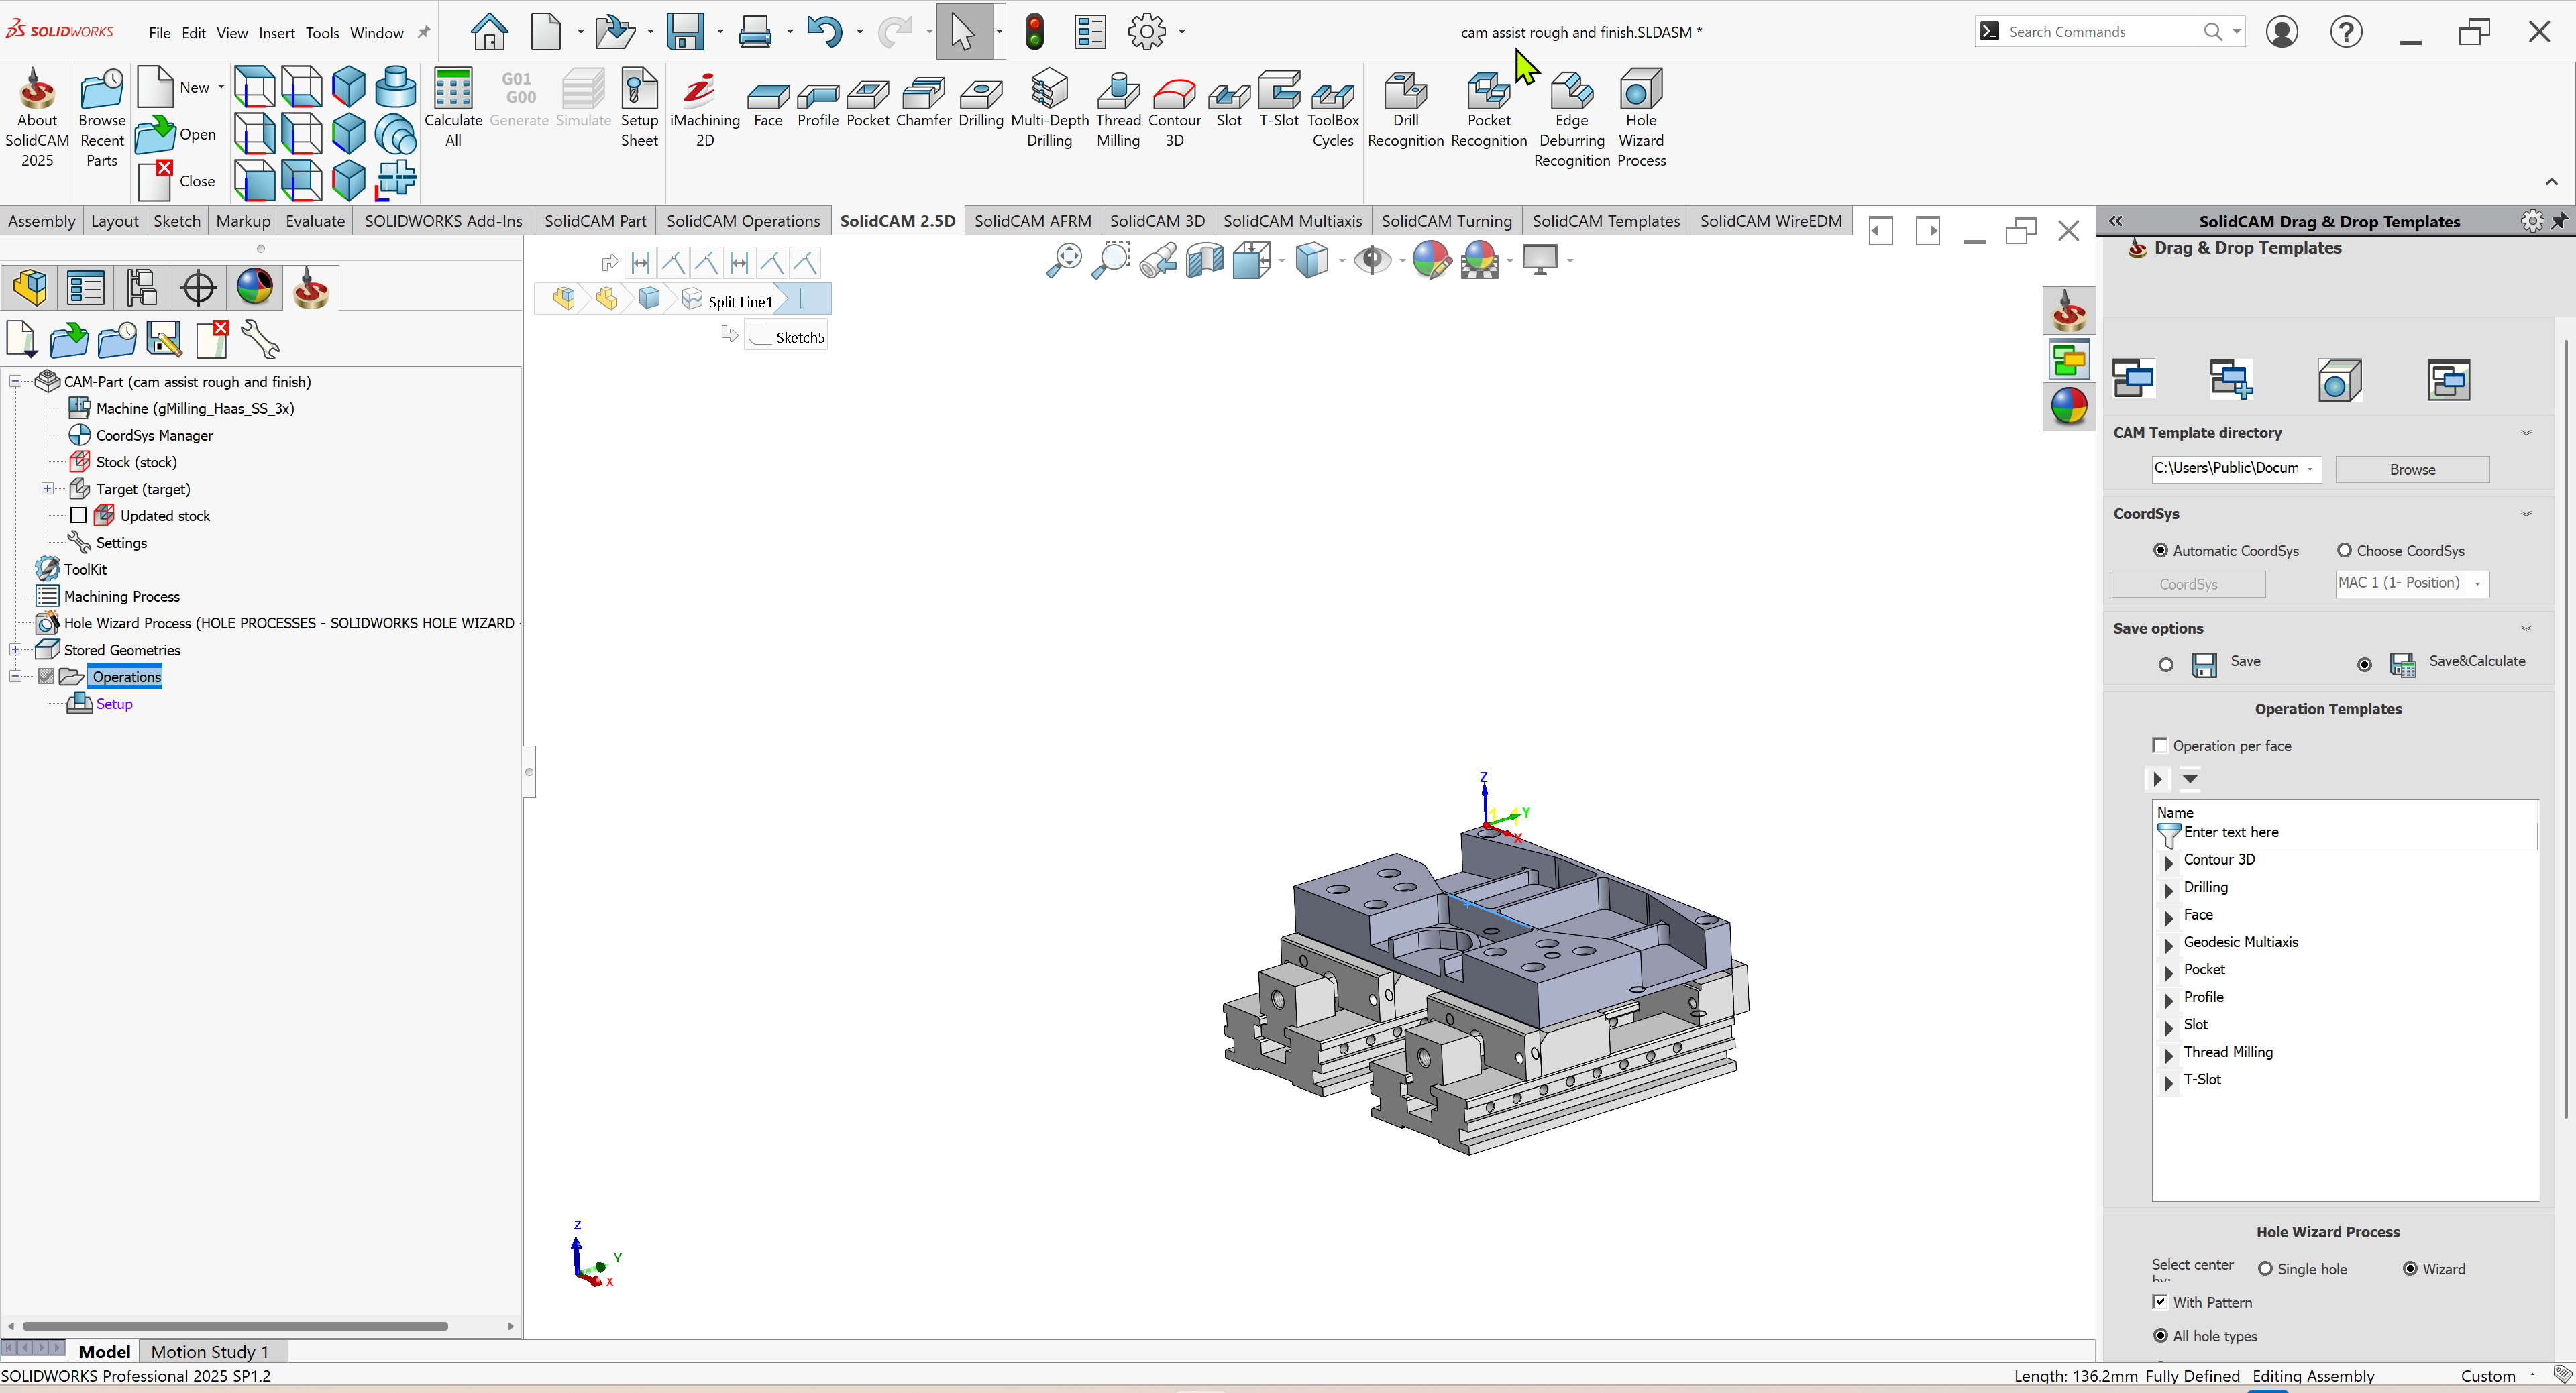
Task: Open the SolidCAM Manager tab icon
Action: point(311,288)
